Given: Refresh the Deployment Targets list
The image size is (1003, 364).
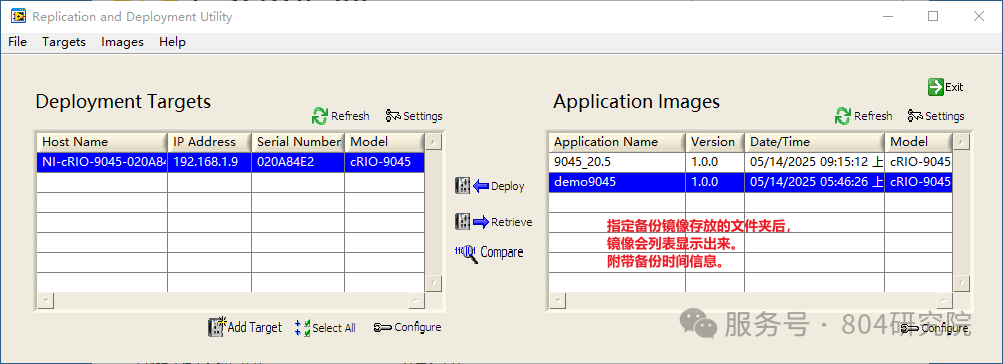Looking at the screenshot, I should pos(340,116).
